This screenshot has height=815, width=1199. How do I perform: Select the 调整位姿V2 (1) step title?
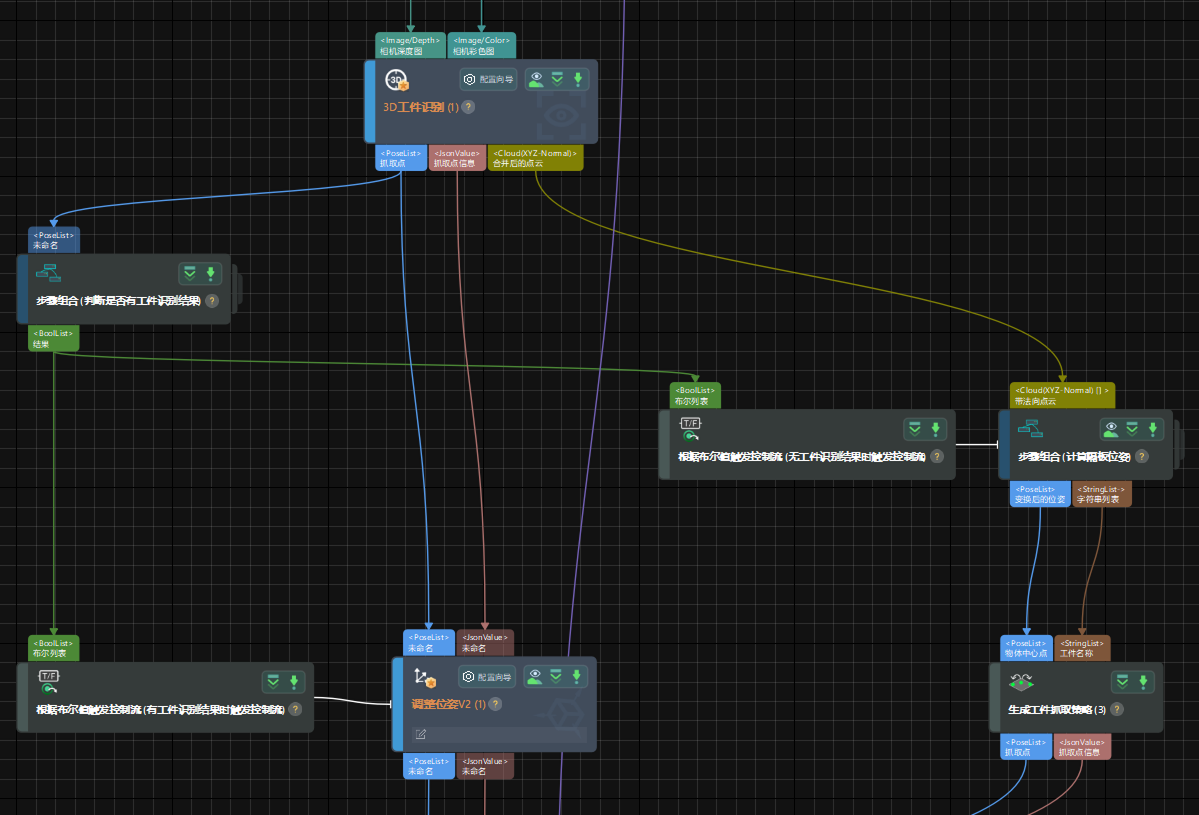pos(448,704)
